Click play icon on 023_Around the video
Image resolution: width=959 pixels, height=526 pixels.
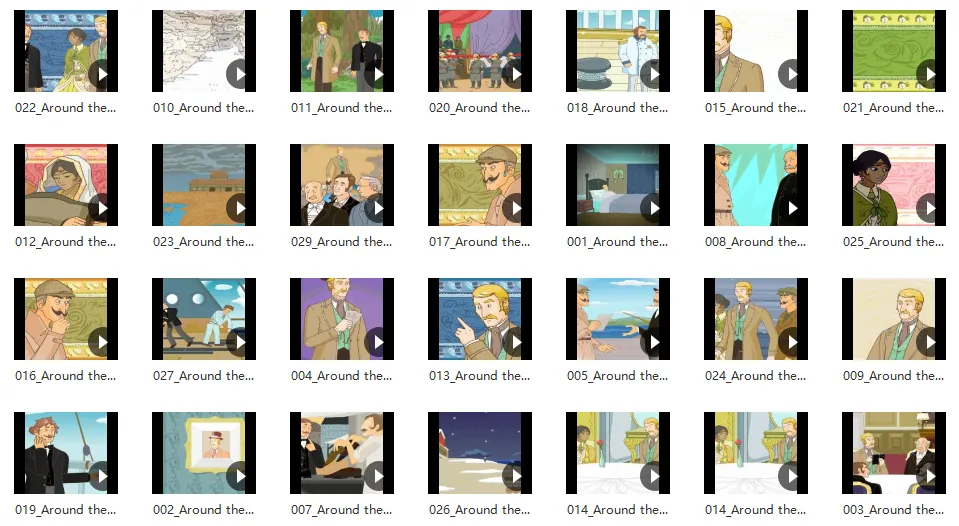(239, 209)
